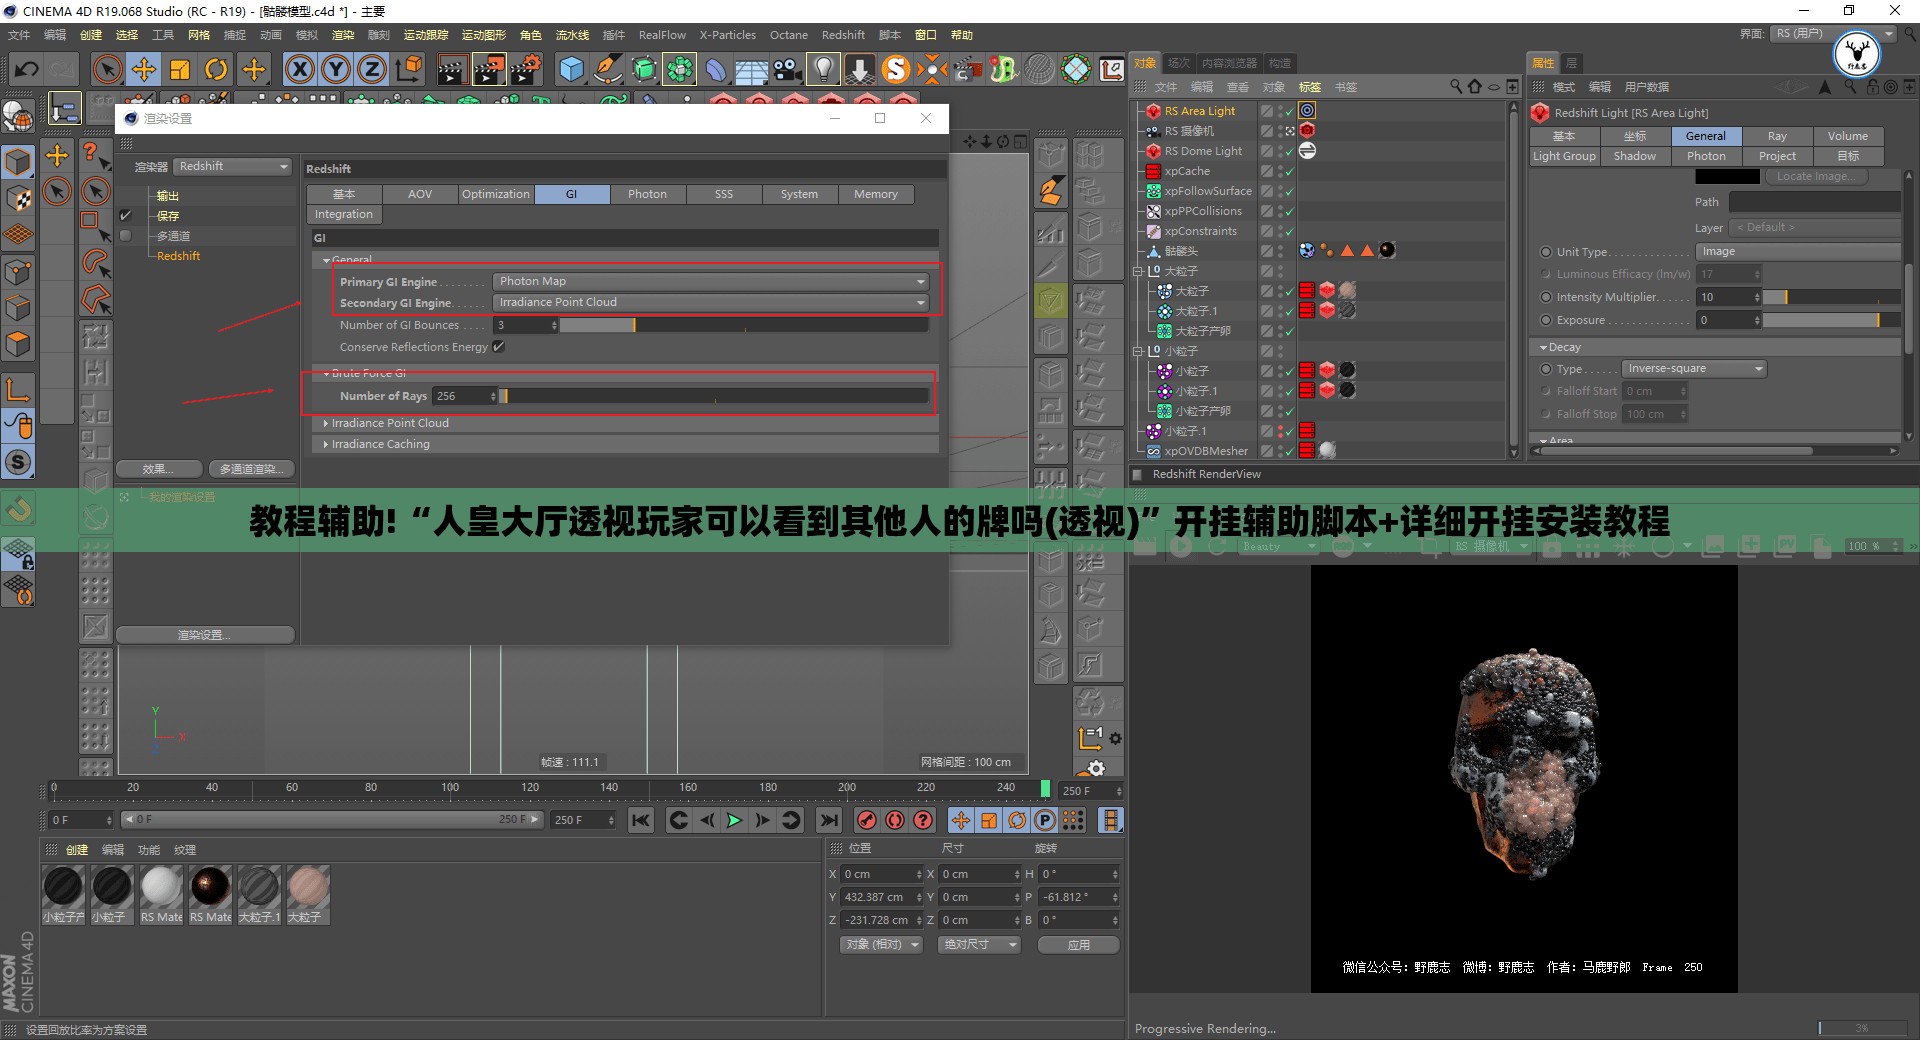The width and height of the screenshot is (1920, 1040).
Task: Toggle the Y axis lock
Action: click(336, 69)
